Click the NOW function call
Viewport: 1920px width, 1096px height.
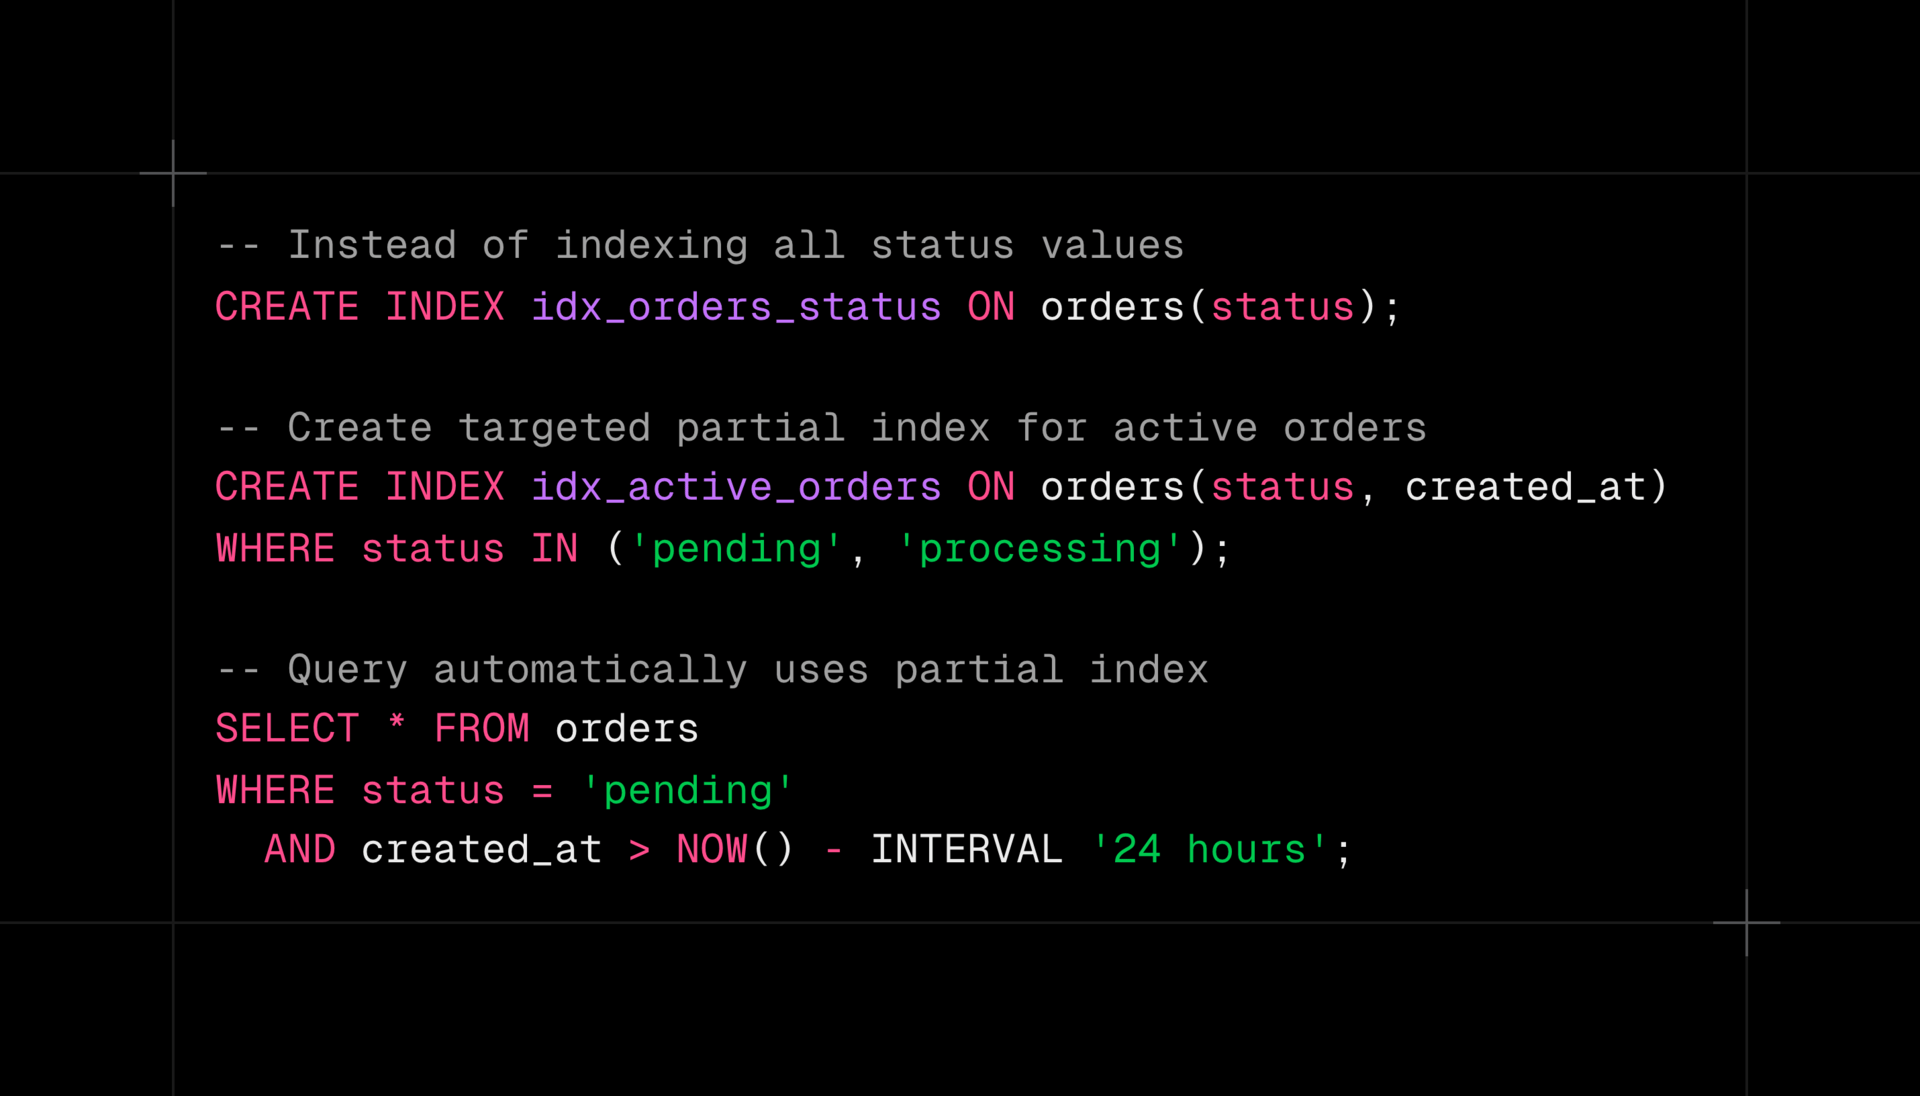[x=712, y=850]
